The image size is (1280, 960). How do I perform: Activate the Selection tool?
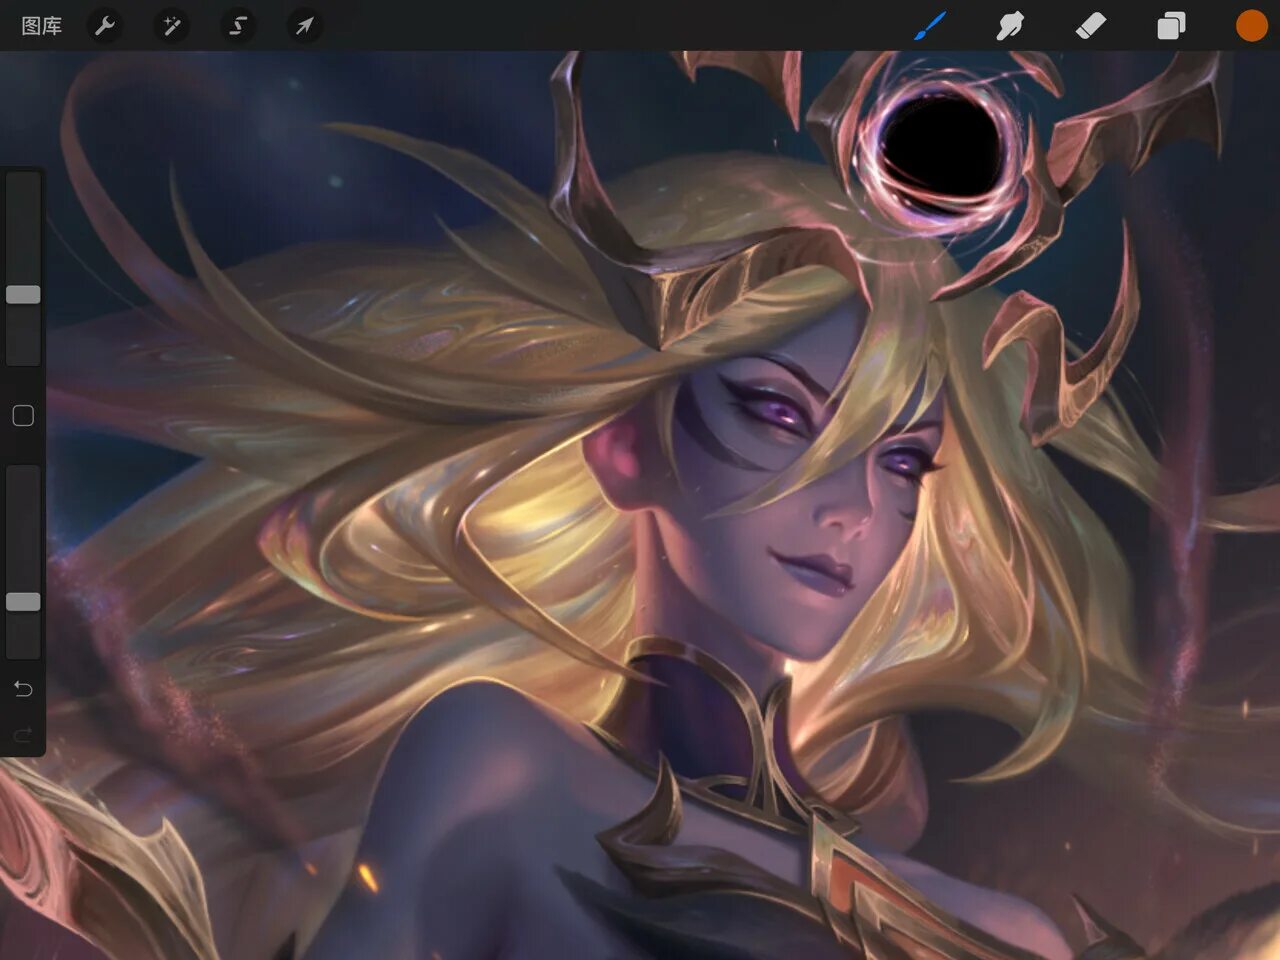click(x=237, y=26)
